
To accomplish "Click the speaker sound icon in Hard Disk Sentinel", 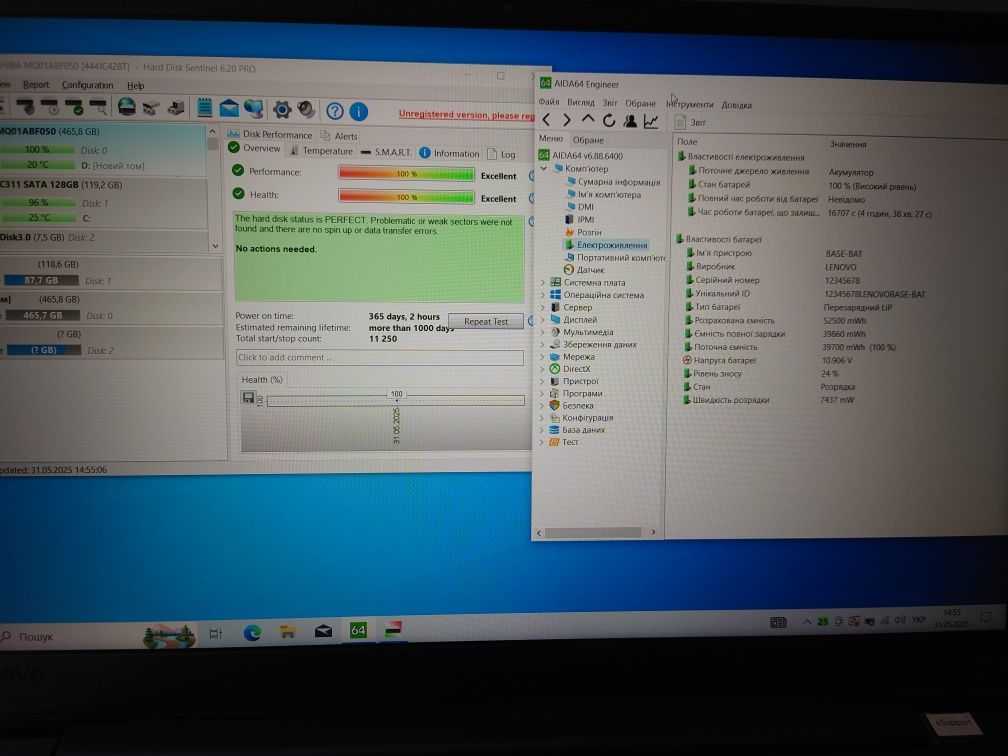I will 306,110.
